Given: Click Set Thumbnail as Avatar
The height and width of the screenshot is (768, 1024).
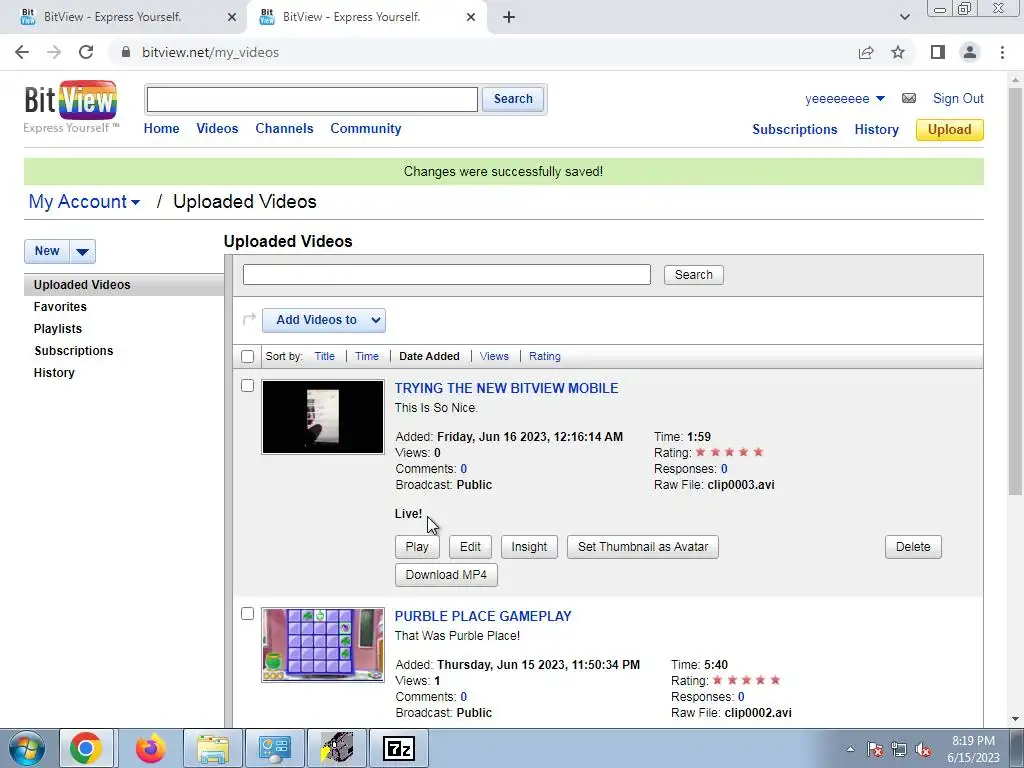Looking at the screenshot, I should 643,547.
